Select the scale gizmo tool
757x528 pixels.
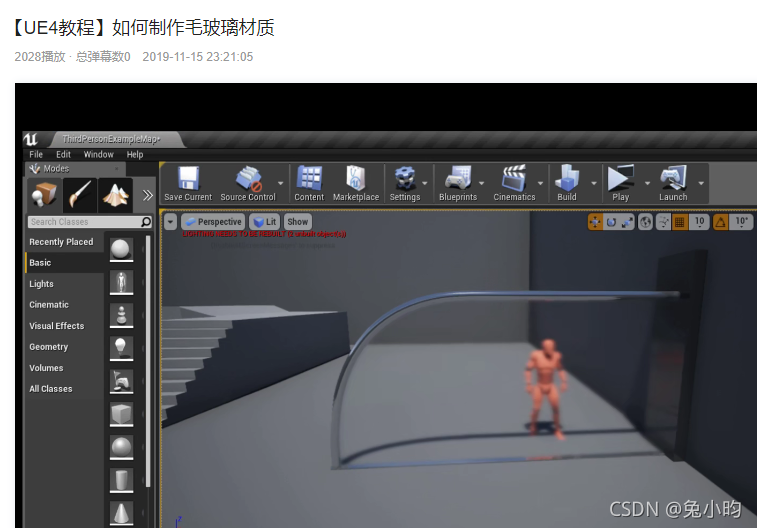click(x=627, y=222)
